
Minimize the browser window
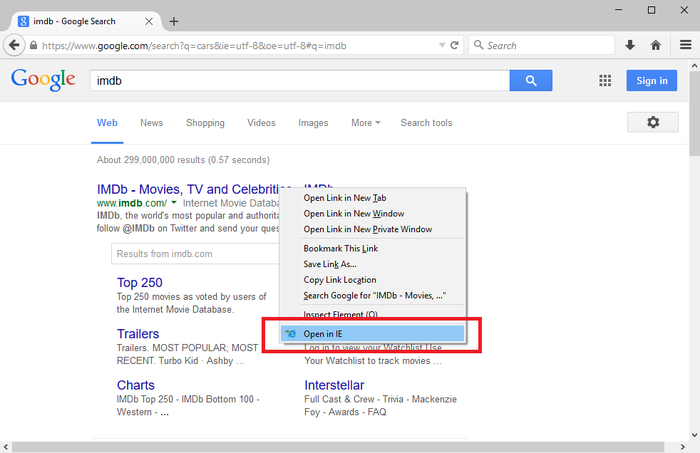[618, 10]
